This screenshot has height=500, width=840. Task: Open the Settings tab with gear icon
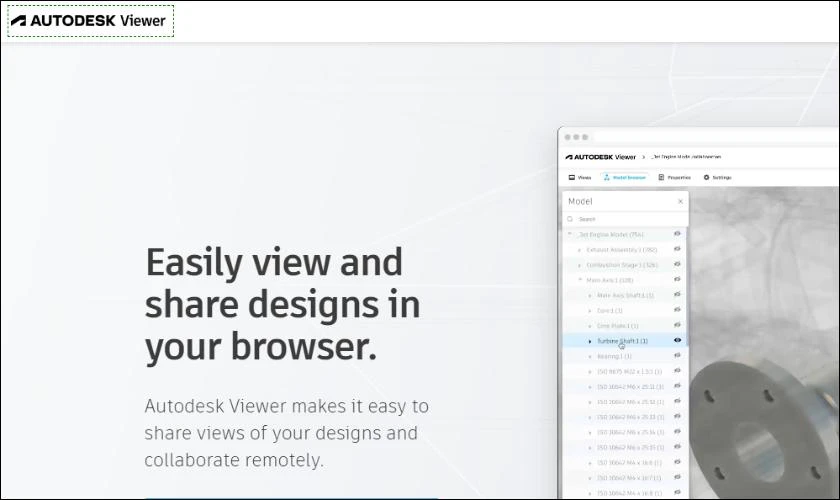click(x=717, y=177)
